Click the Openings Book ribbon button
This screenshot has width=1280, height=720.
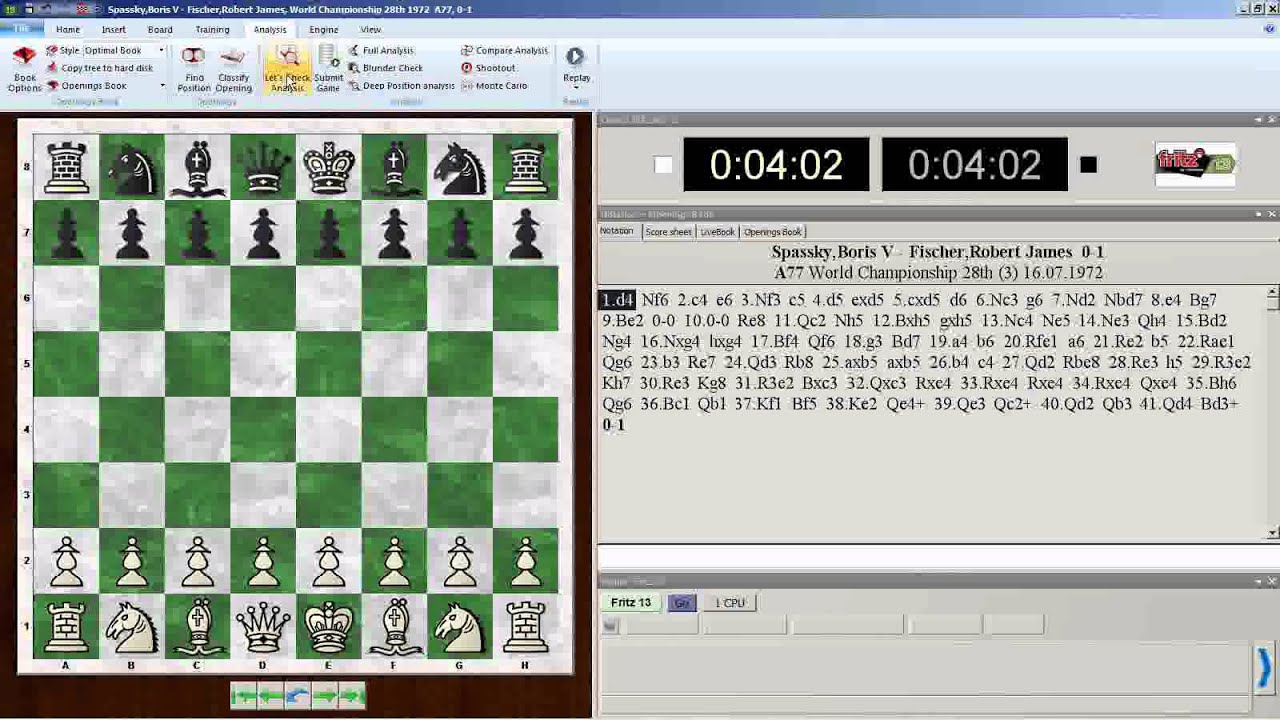87,86
